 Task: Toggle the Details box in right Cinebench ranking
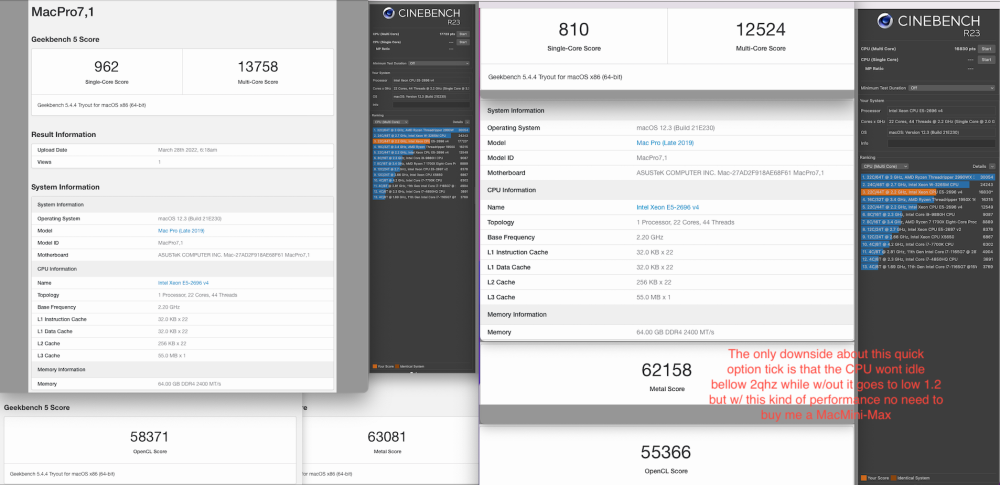(x=993, y=166)
